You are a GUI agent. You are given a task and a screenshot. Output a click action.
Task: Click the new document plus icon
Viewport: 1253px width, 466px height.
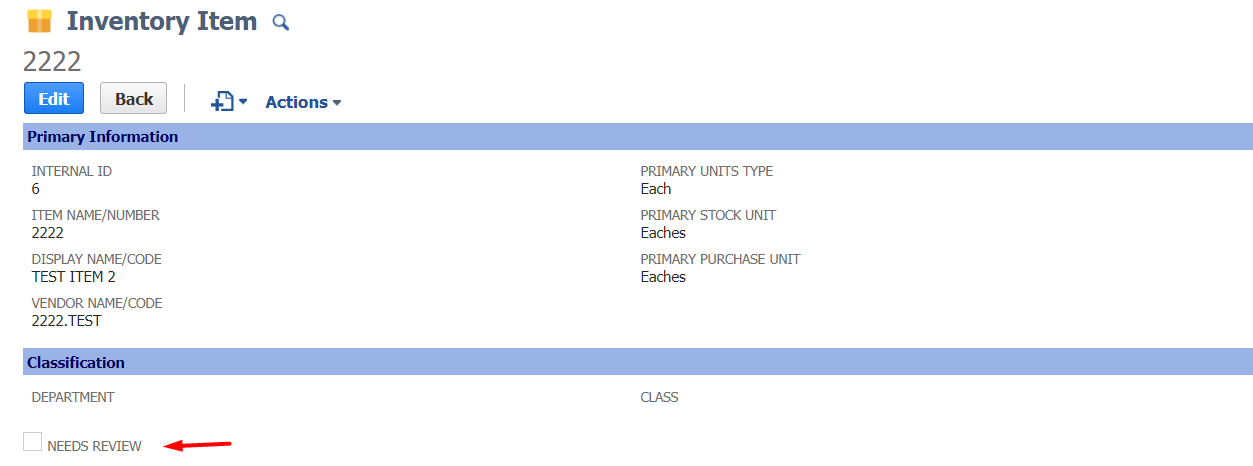click(x=222, y=101)
